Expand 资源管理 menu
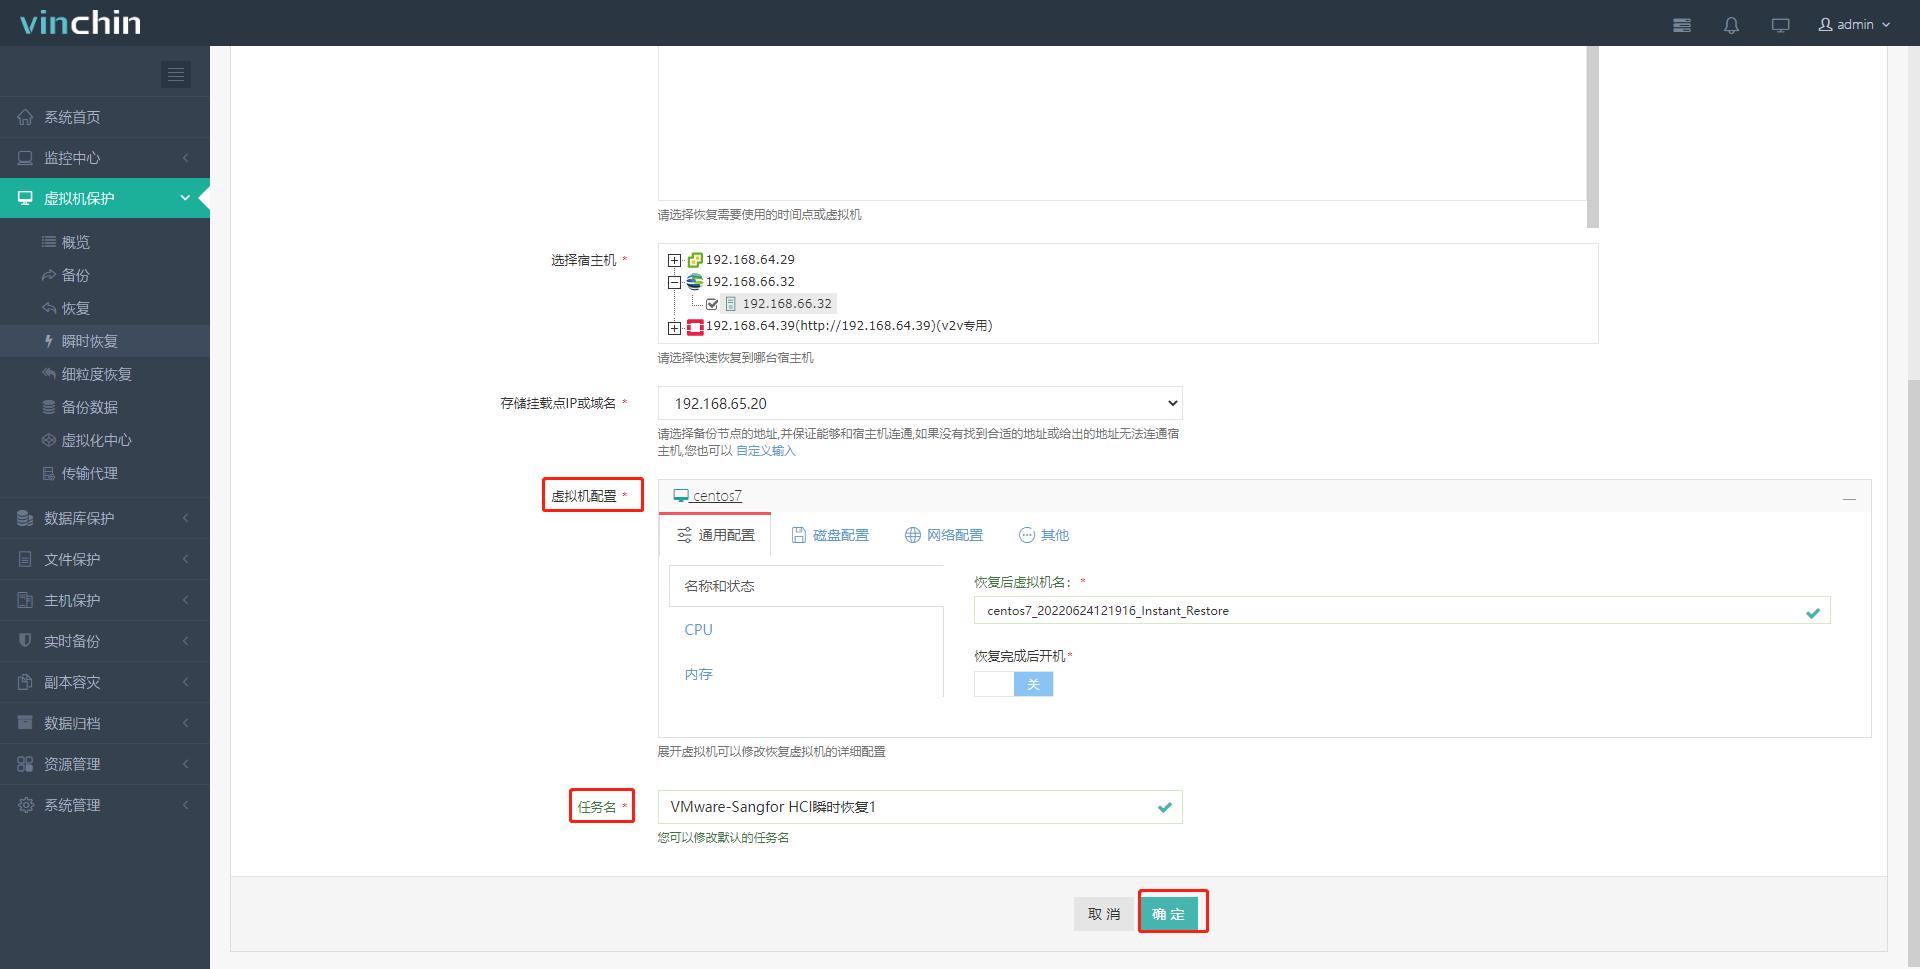This screenshot has width=1920, height=969. coord(105,764)
